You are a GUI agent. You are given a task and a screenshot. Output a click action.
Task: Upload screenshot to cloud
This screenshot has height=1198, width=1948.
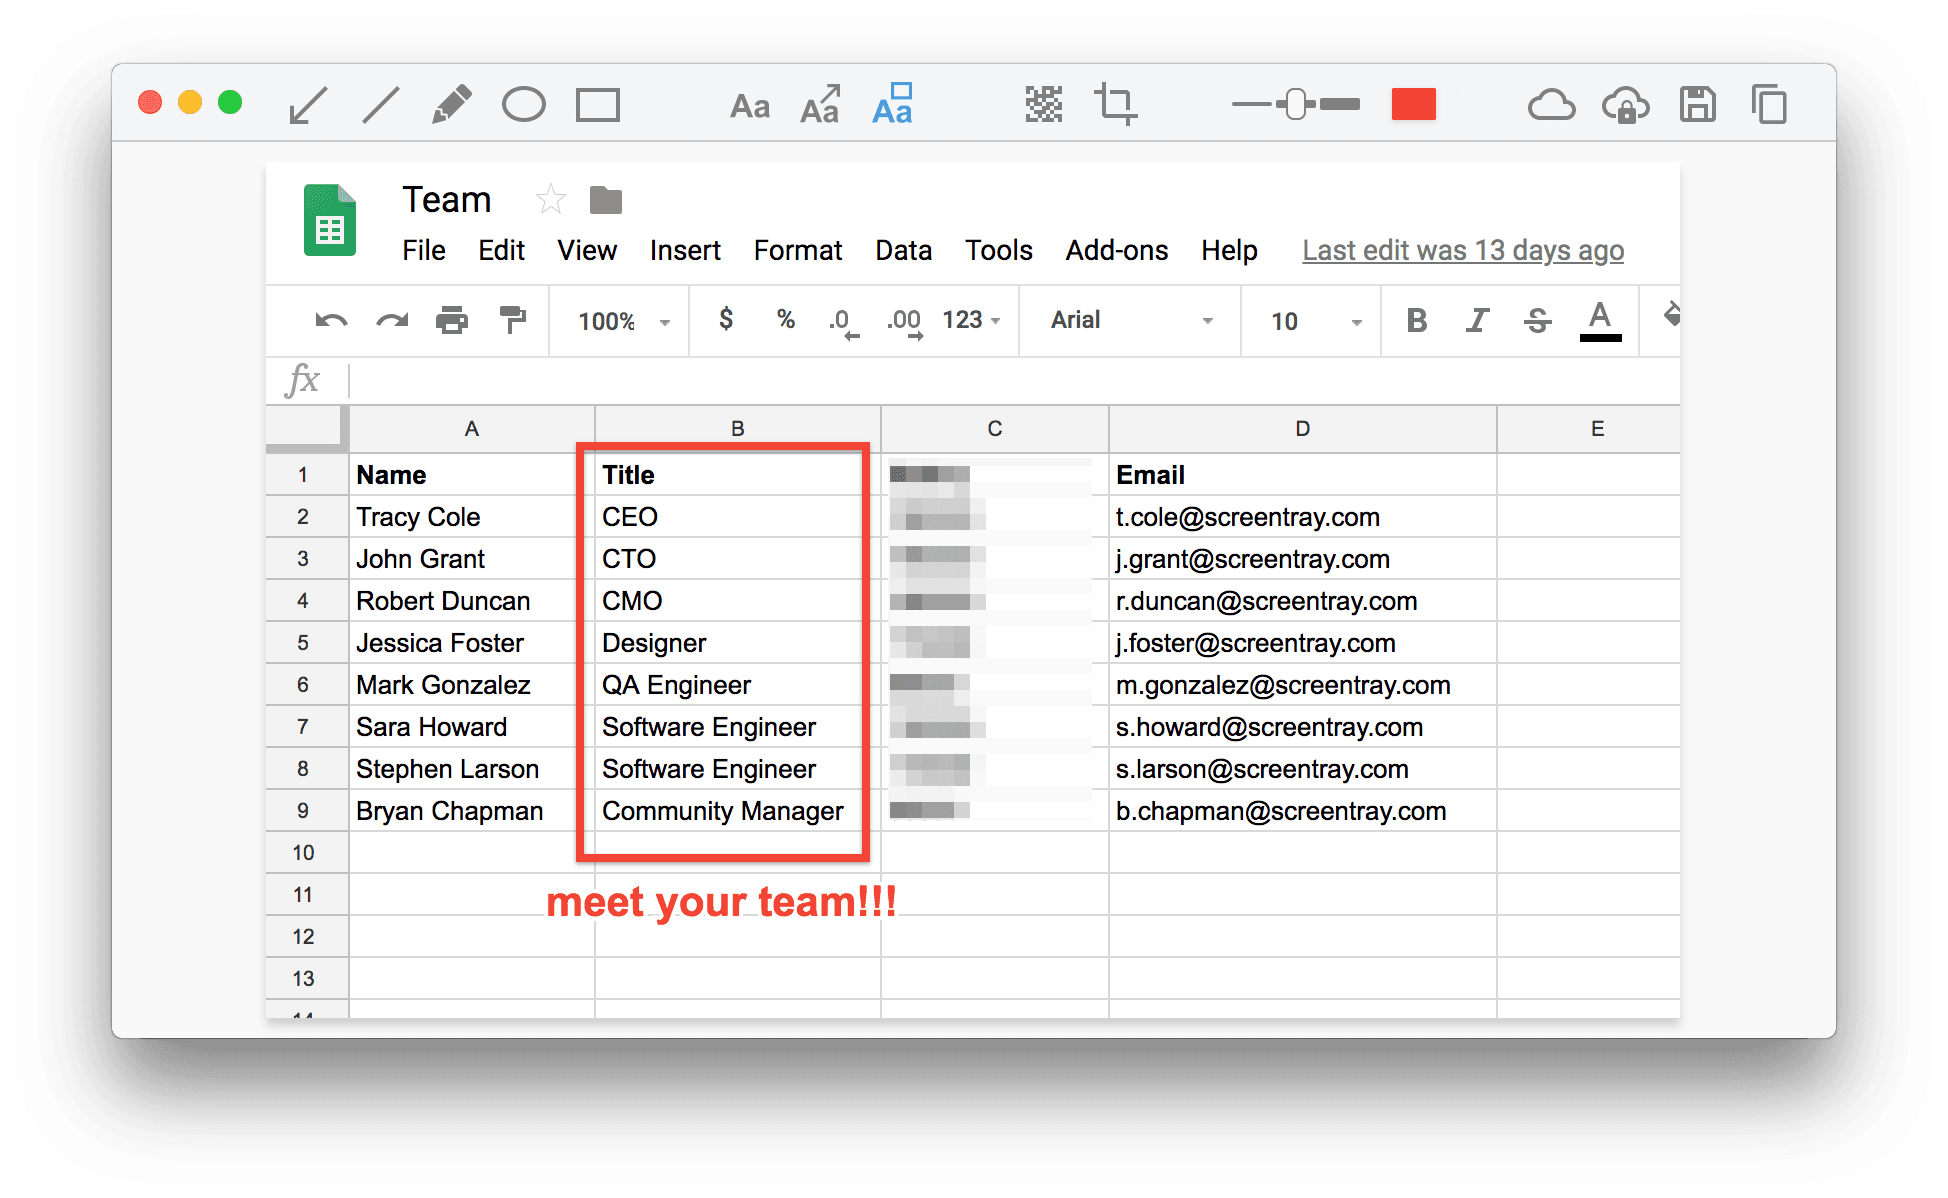(x=1551, y=105)
